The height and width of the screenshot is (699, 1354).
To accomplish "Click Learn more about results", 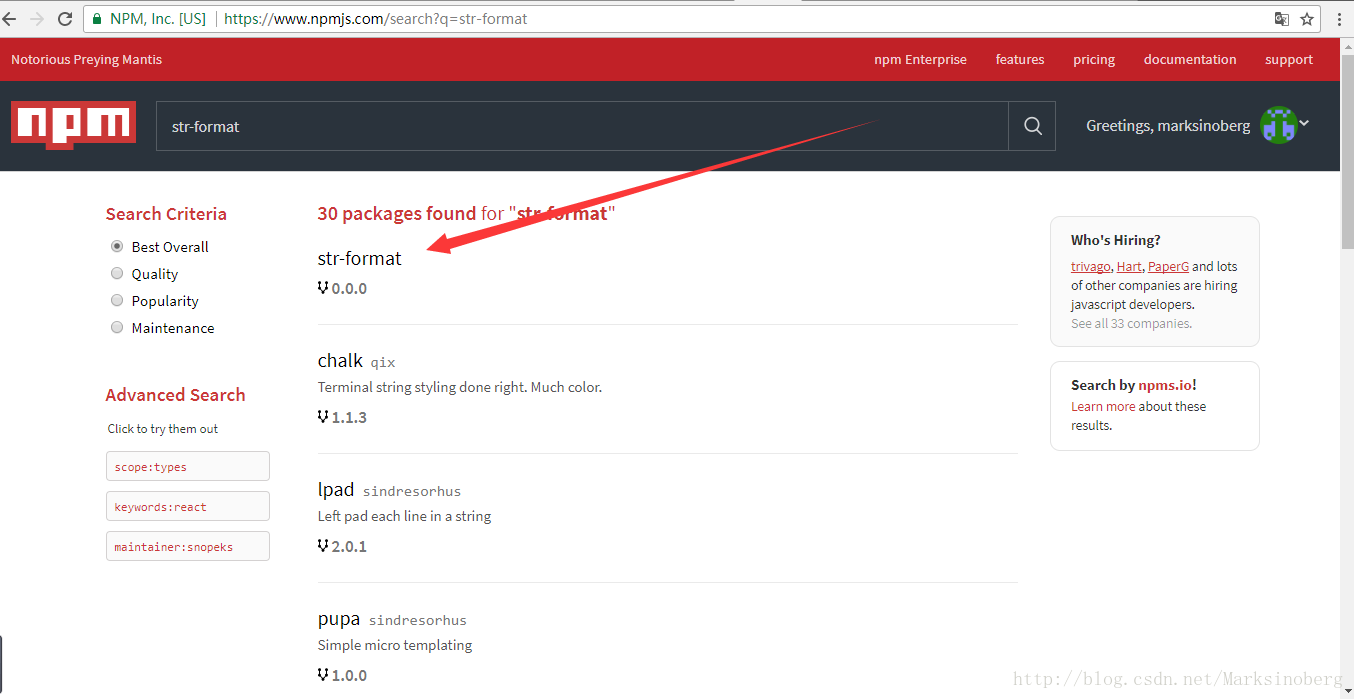I will pos(1103,407).
